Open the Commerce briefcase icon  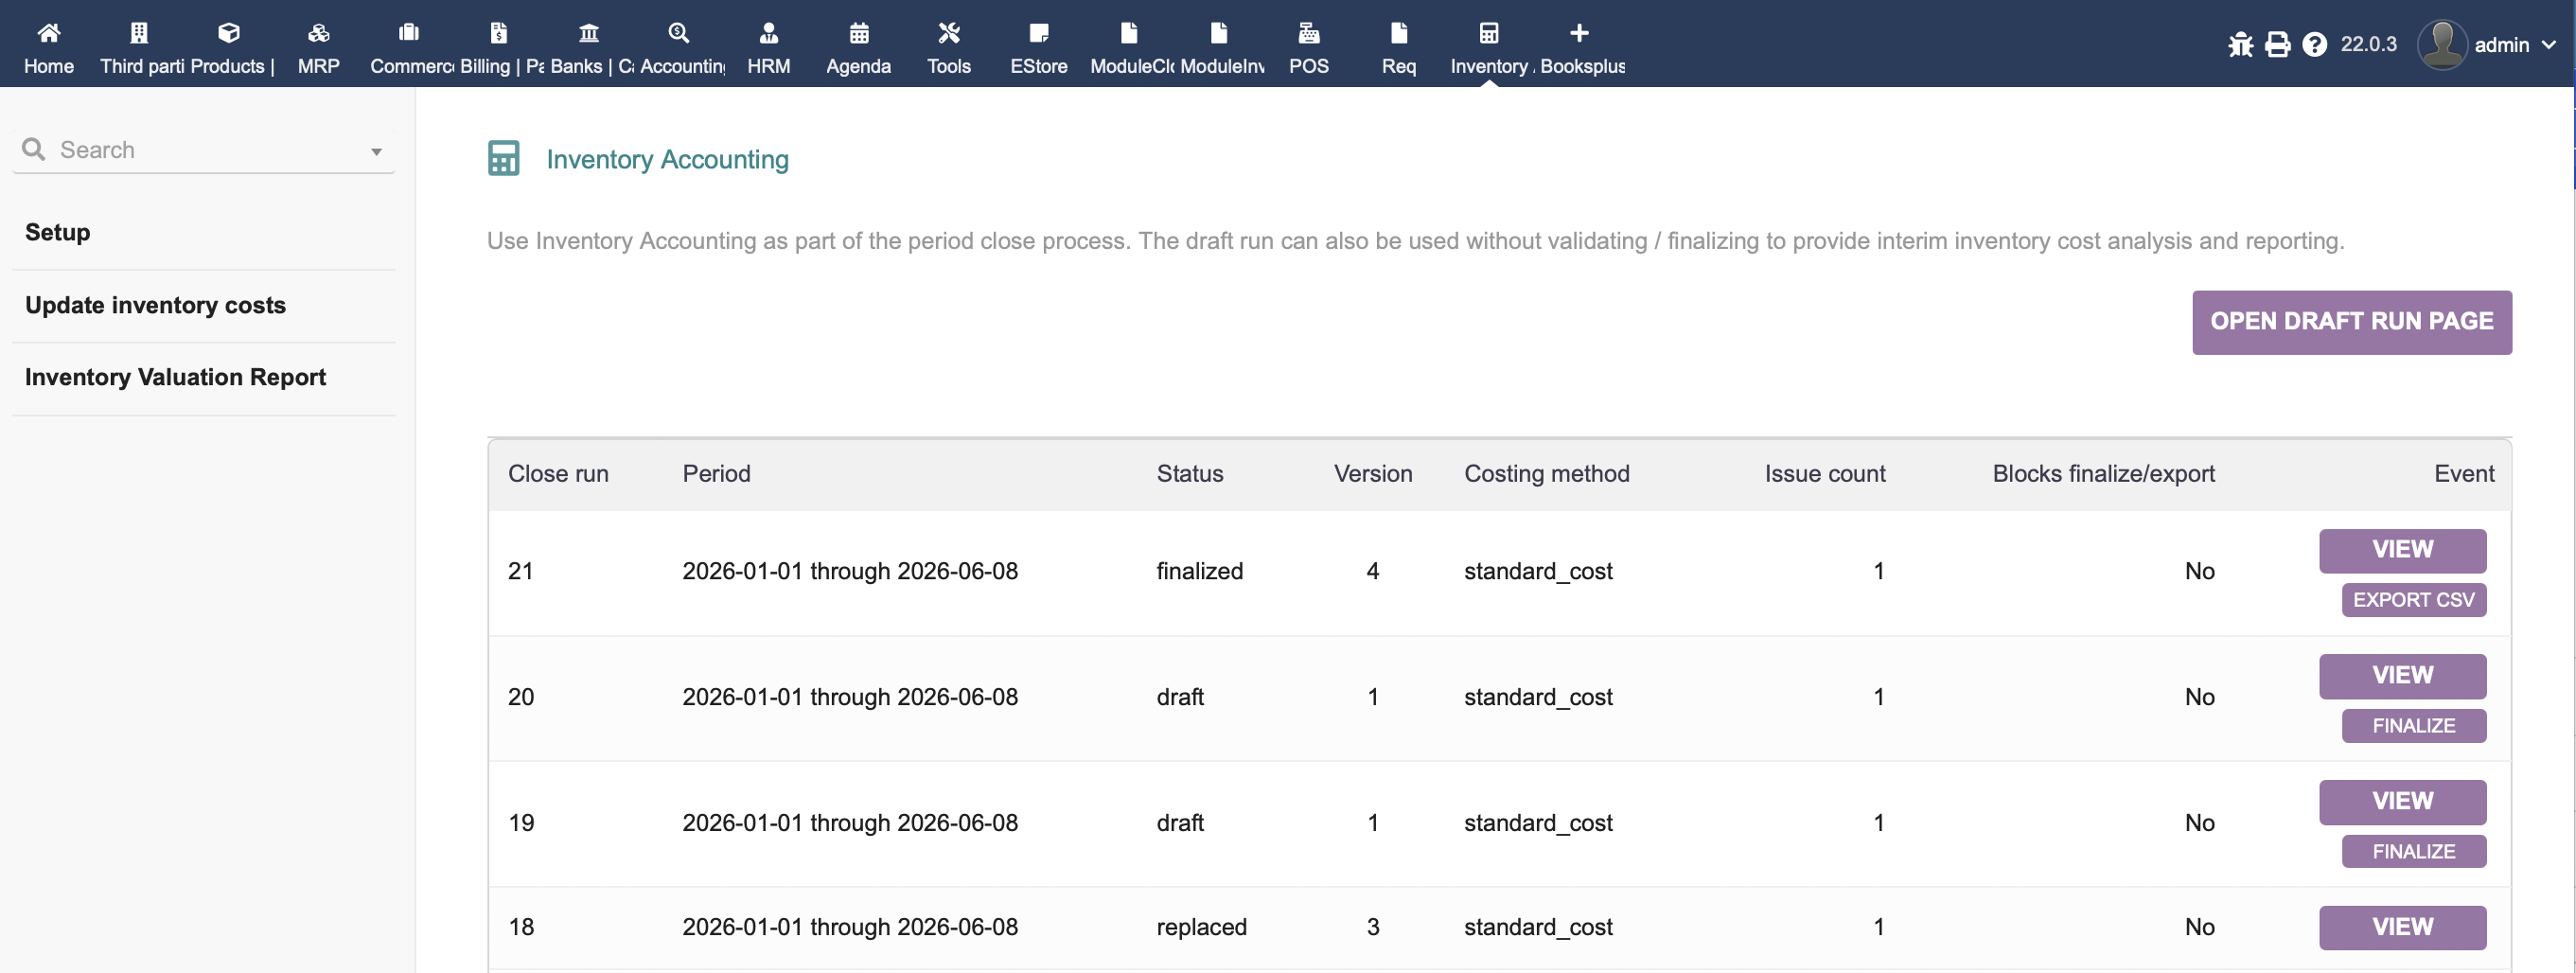point(409,33)
